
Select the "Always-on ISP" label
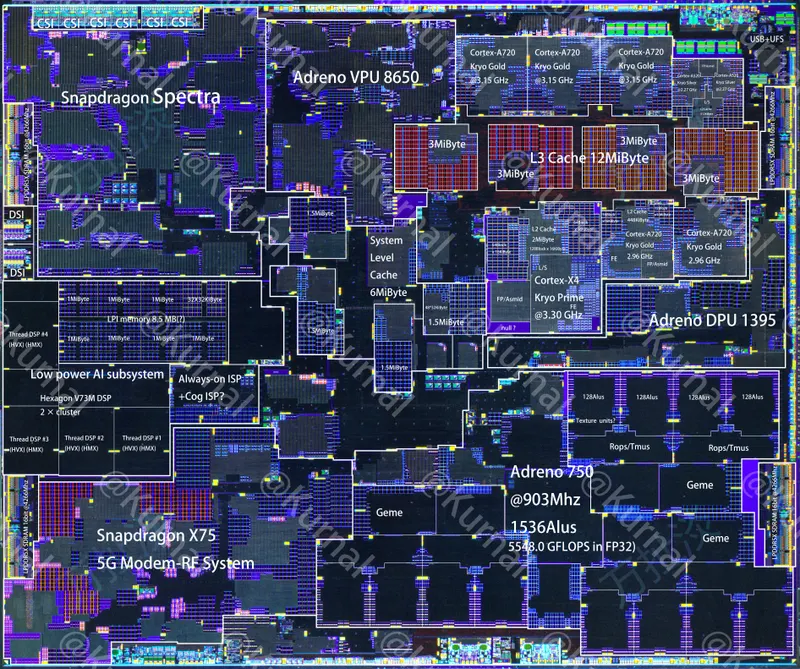pos(209,379)
